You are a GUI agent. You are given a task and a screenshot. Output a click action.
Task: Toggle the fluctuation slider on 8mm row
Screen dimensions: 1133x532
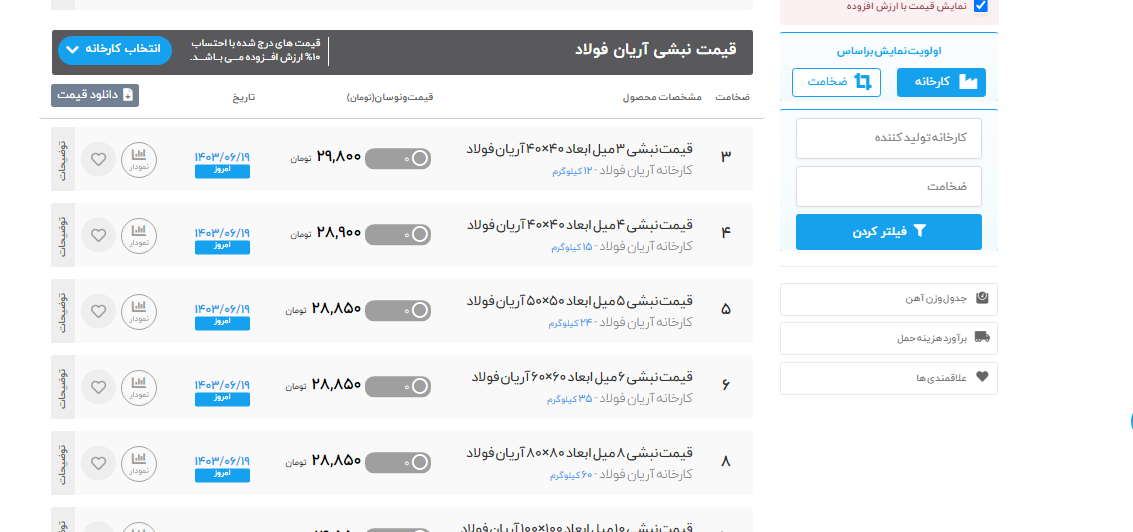[398, 462]
